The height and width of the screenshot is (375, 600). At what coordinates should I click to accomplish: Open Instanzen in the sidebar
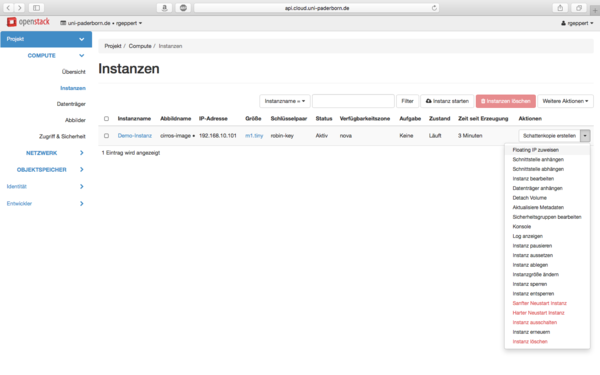(x=73, y=88)
